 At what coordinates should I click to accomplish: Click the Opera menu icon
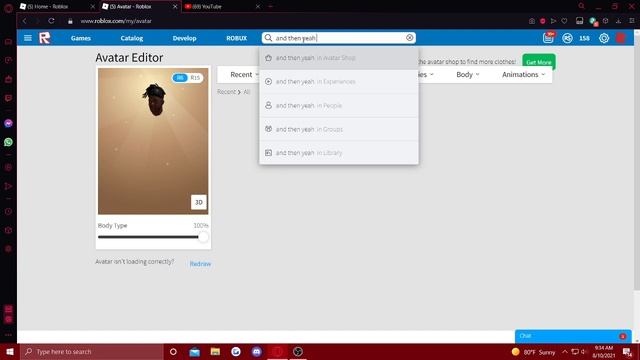[8, 8]
